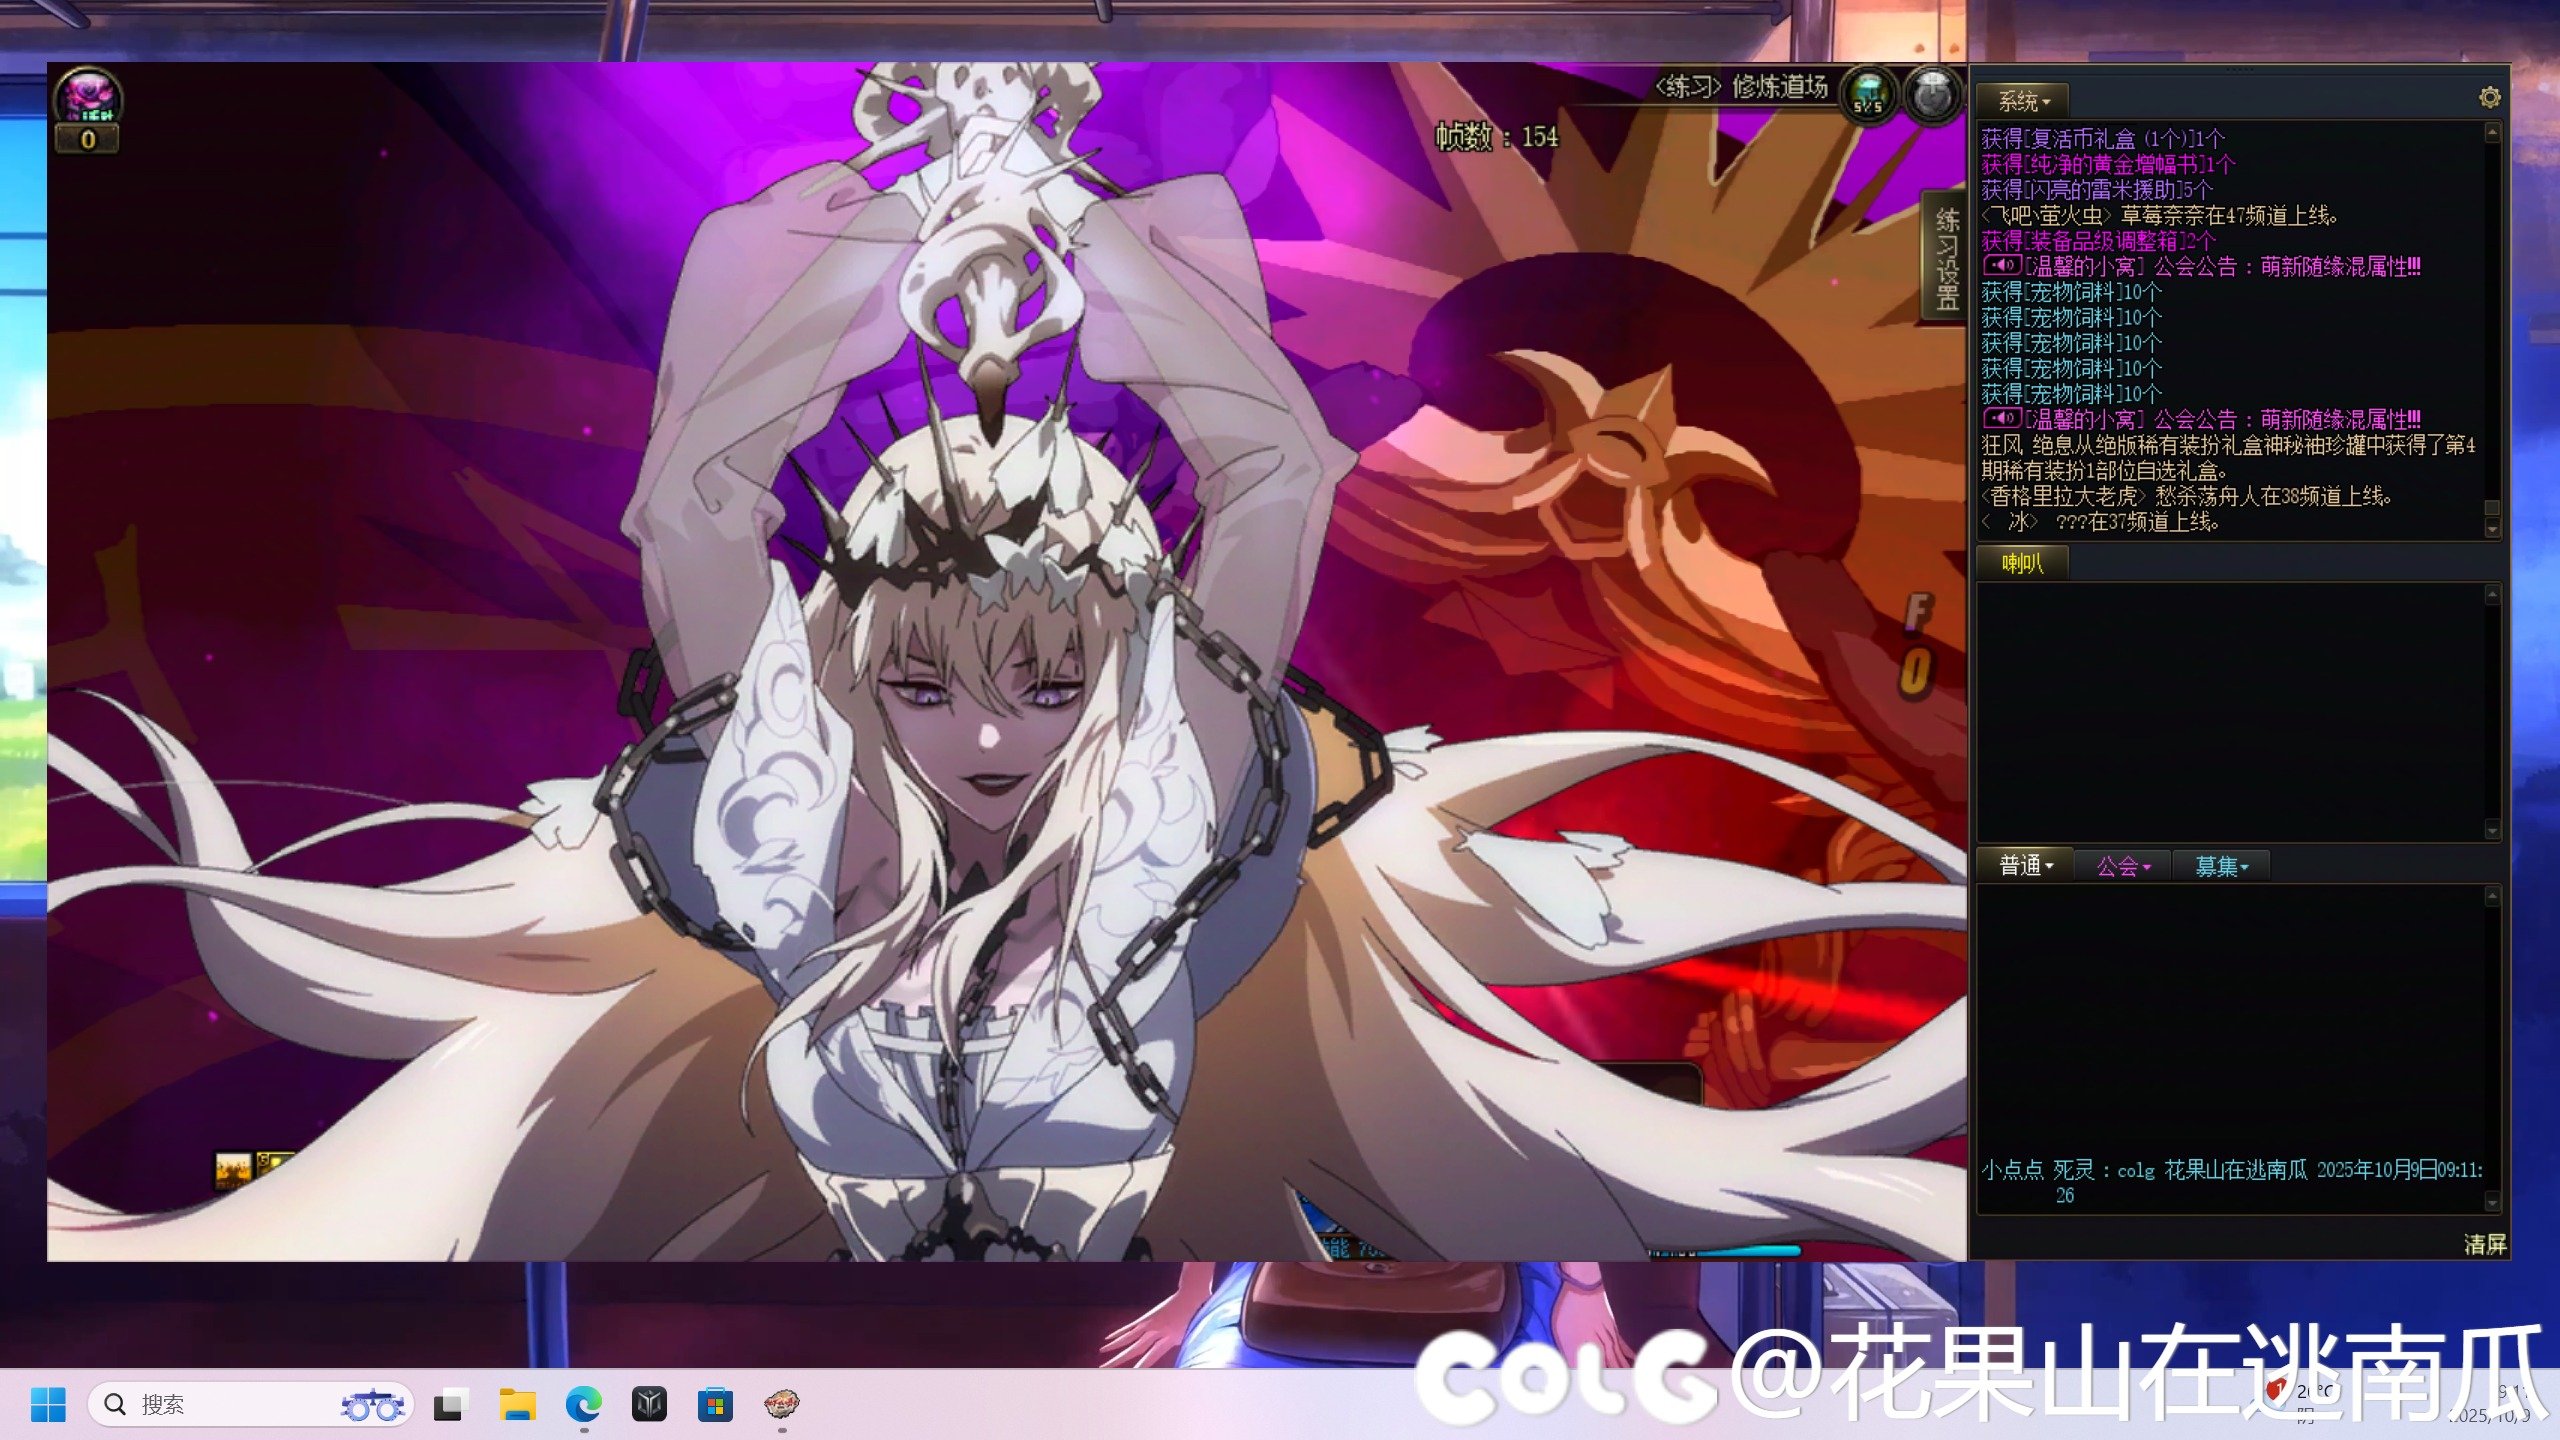Screen dimensions: 2560x1440
Task: Open File Explorer from taskbar
Action: coord(517,1405)
